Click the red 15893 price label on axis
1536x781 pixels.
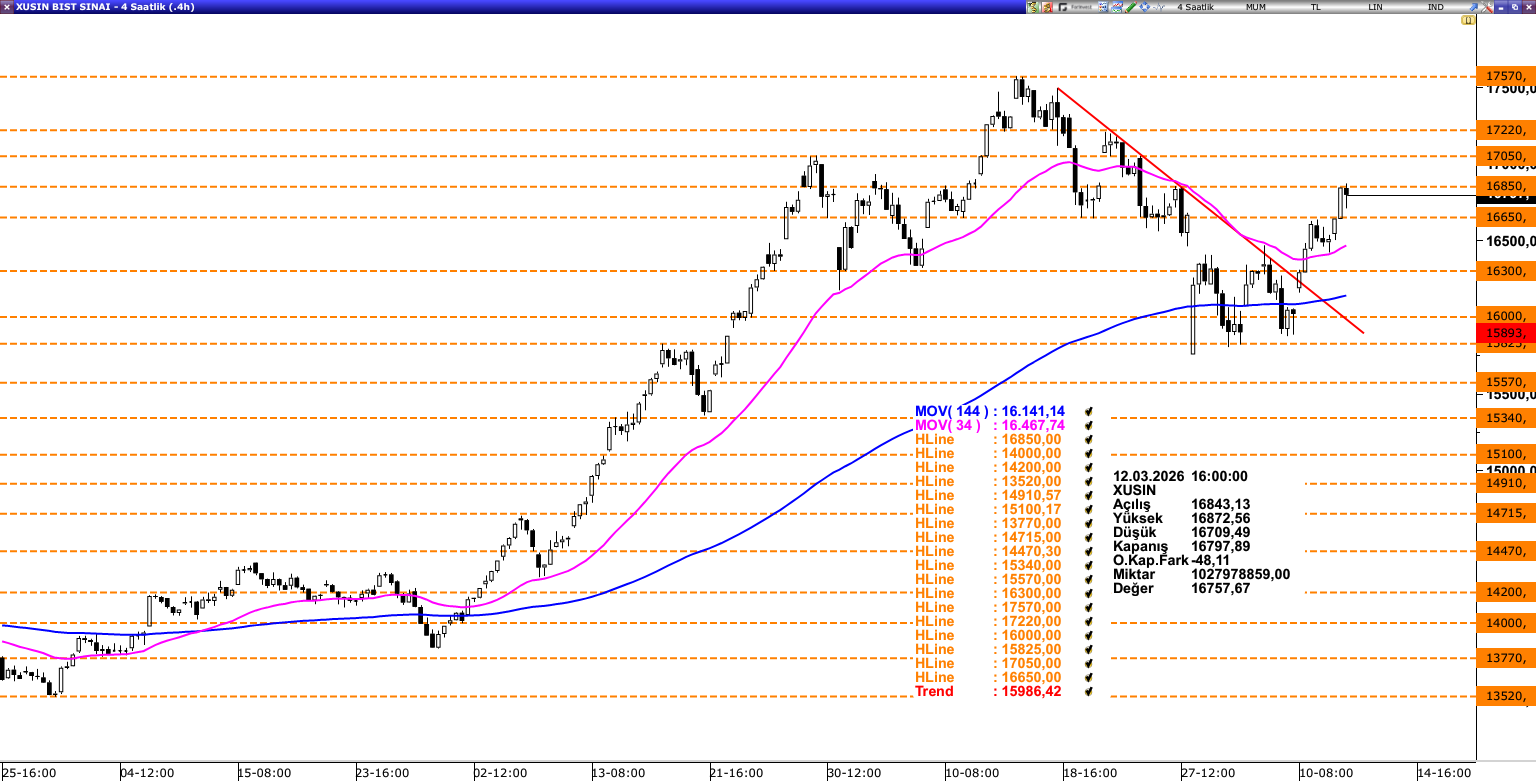1505,333
